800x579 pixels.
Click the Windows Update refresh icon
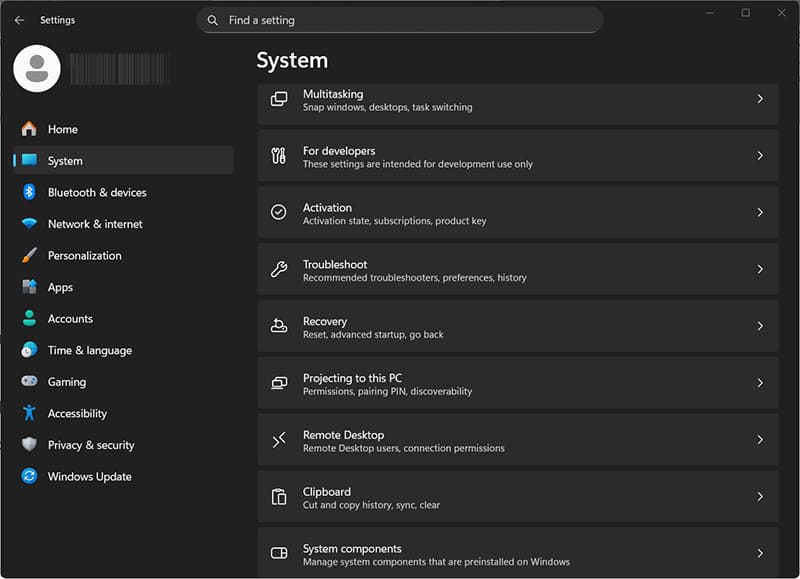[29, 476]
